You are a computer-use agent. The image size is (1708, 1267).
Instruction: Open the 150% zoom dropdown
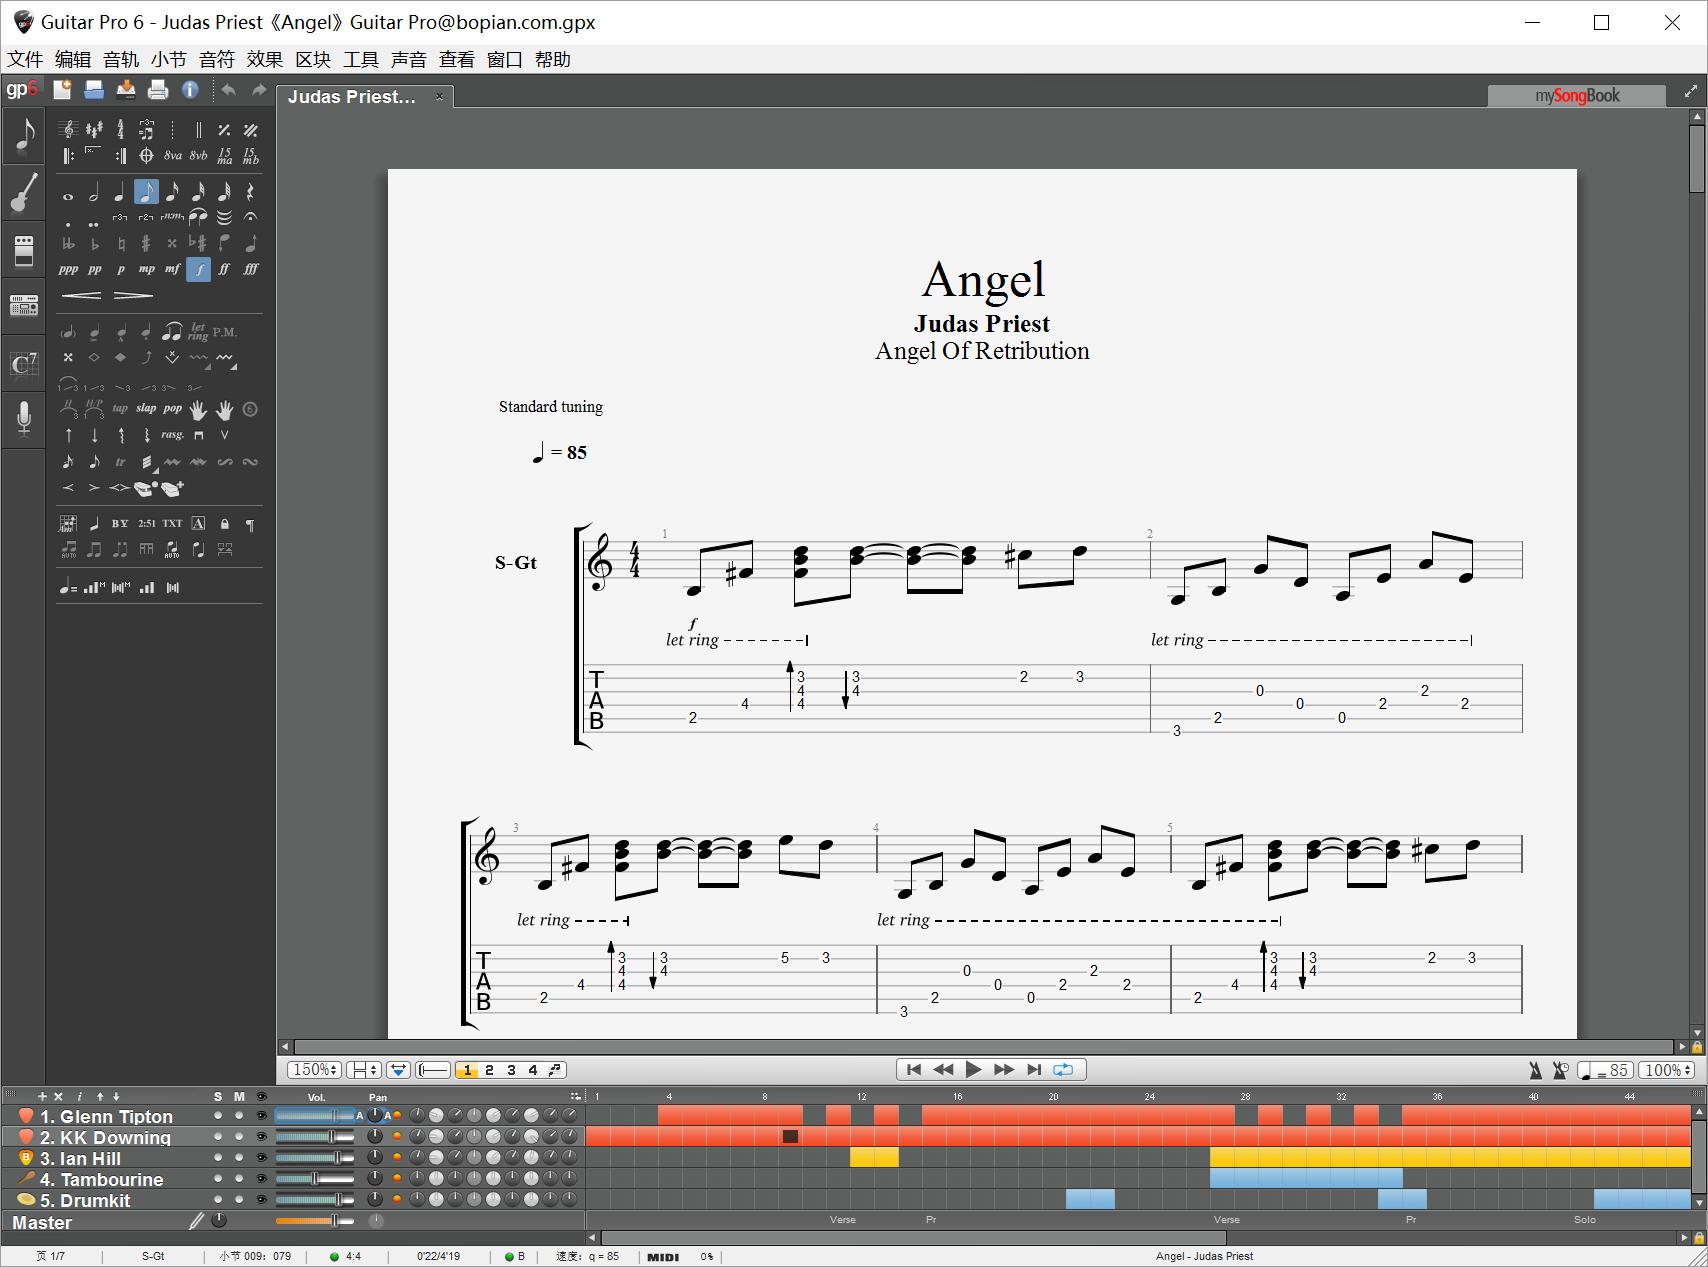pyautogui.click(x=315, y=1070)
